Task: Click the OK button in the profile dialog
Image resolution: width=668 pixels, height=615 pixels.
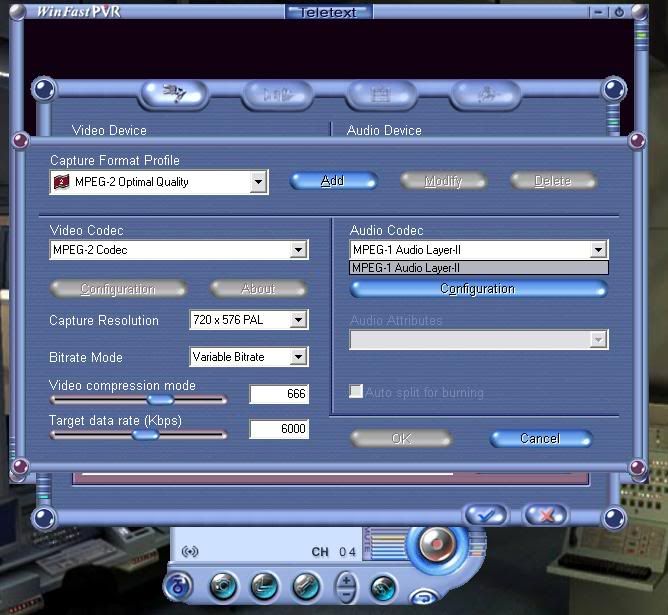Action: 400,439
